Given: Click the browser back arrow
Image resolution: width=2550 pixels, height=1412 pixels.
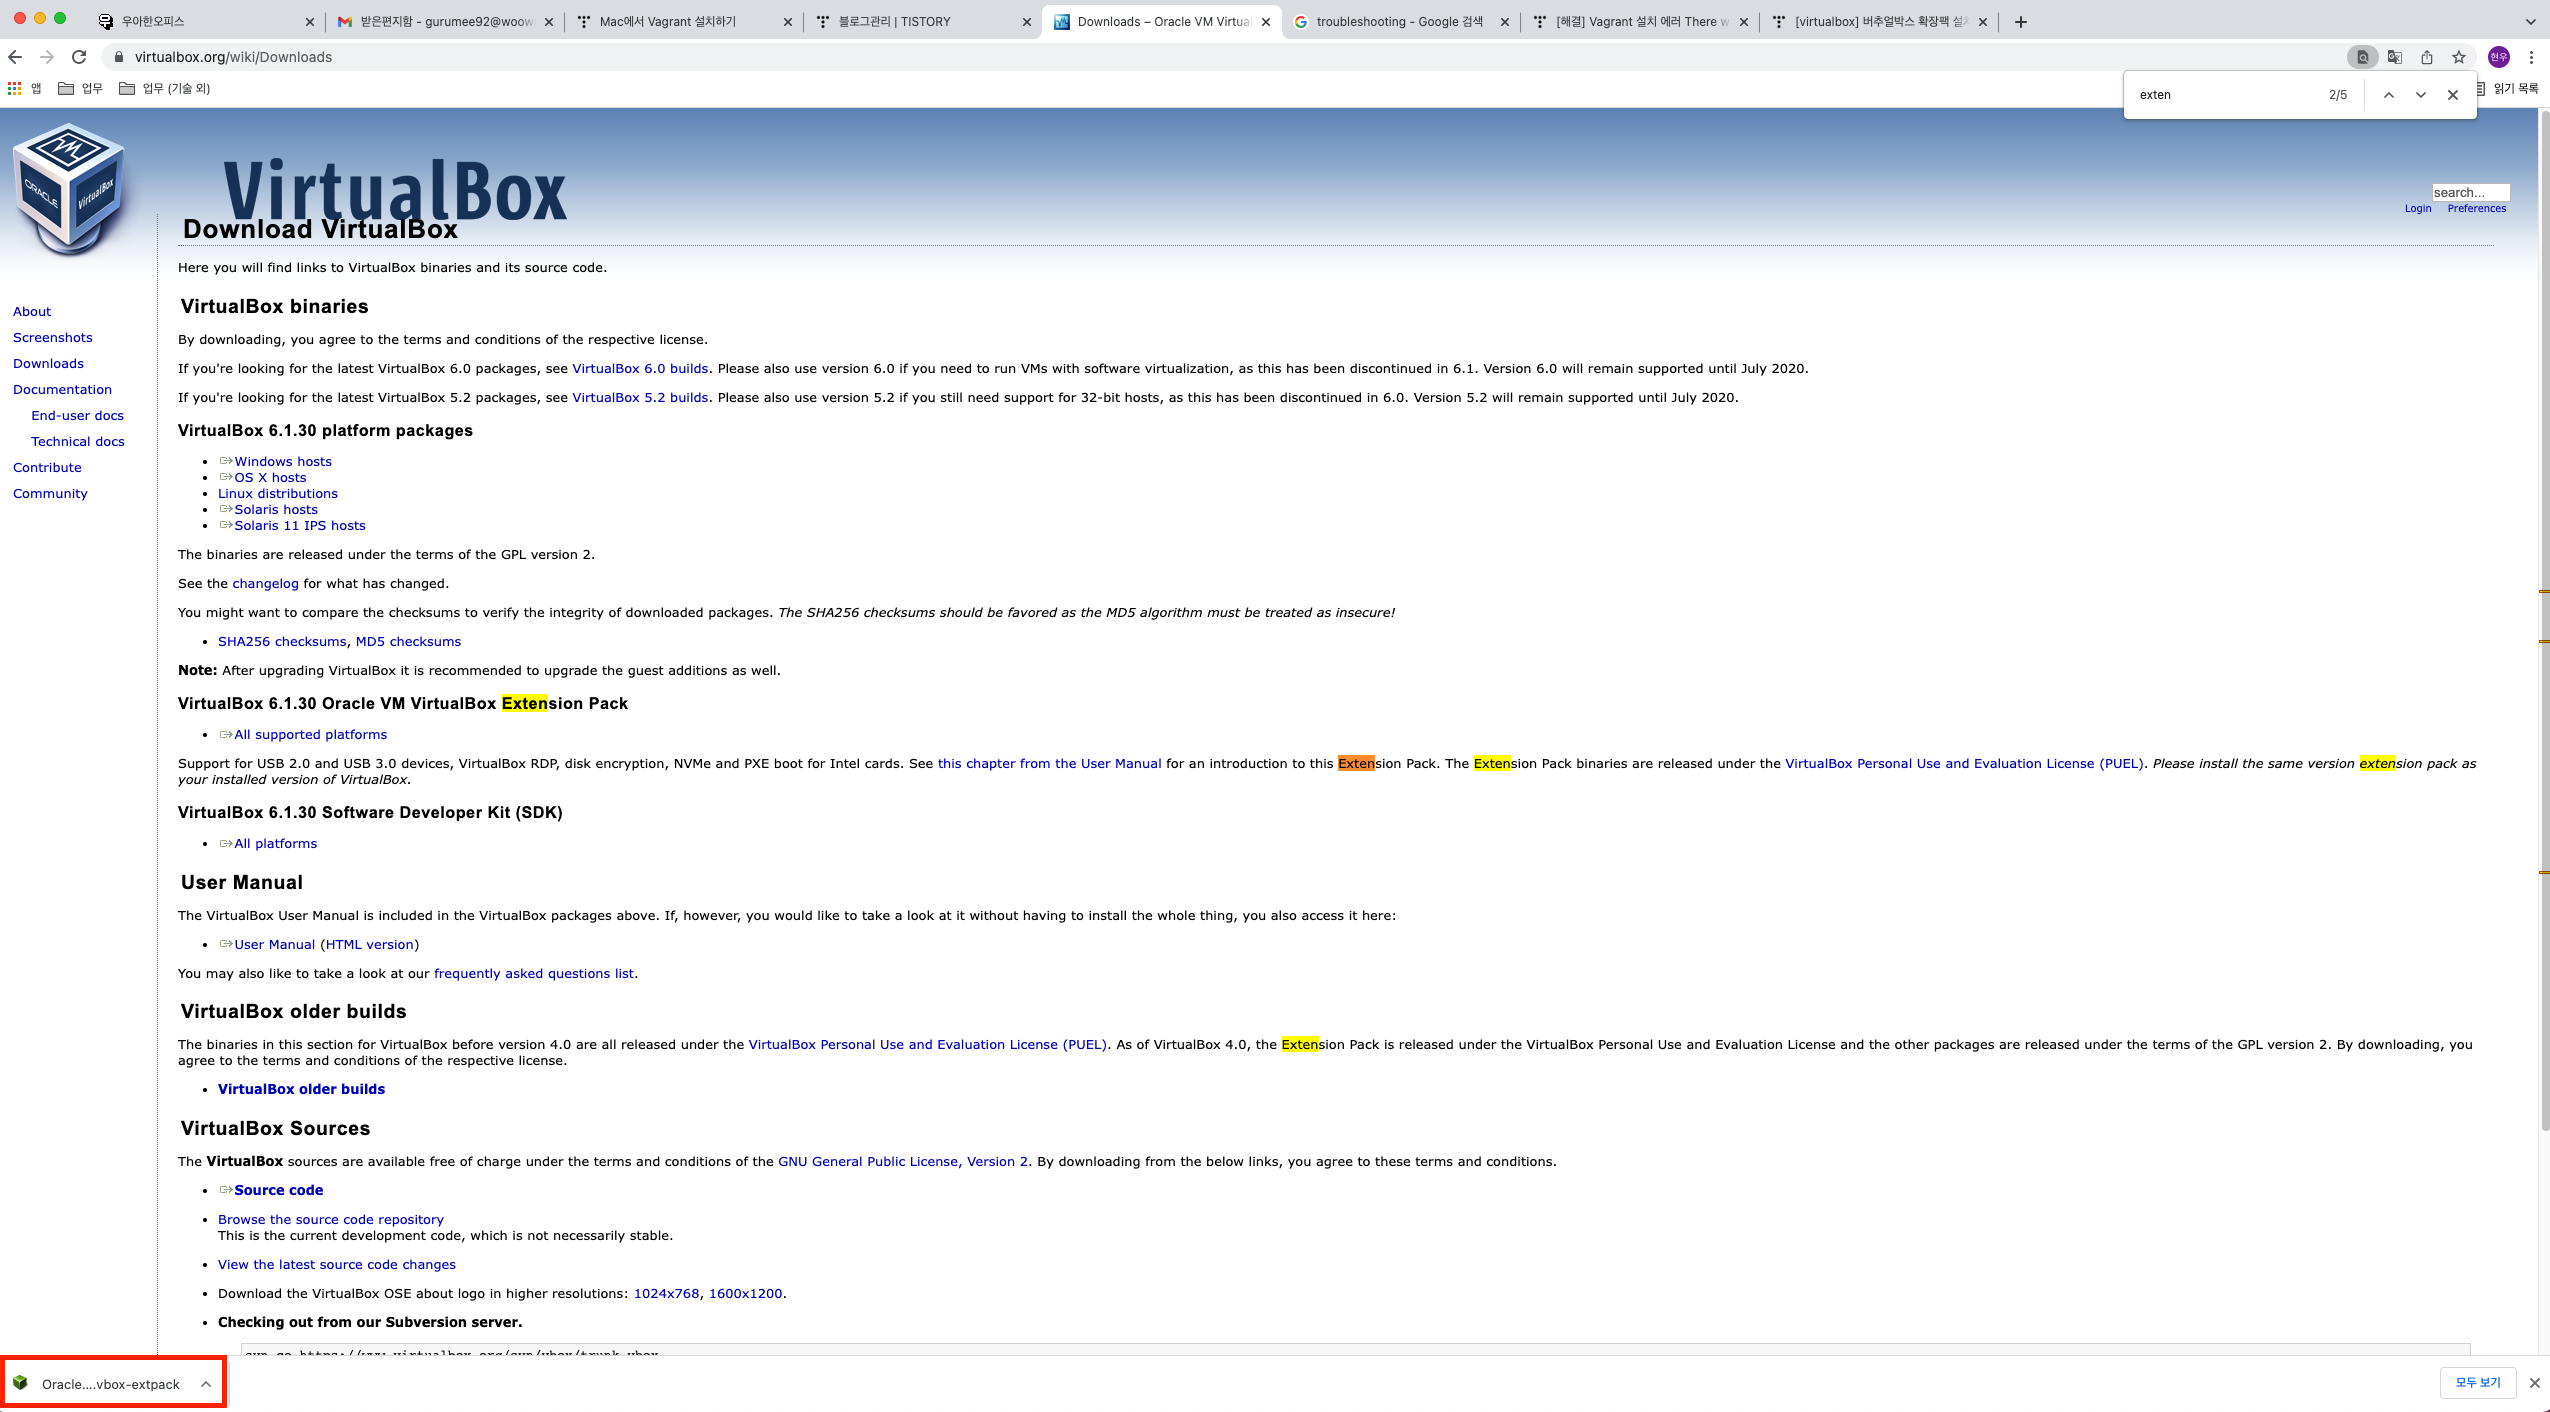Looking at the screenshot, I should click(x=15, y=57).
